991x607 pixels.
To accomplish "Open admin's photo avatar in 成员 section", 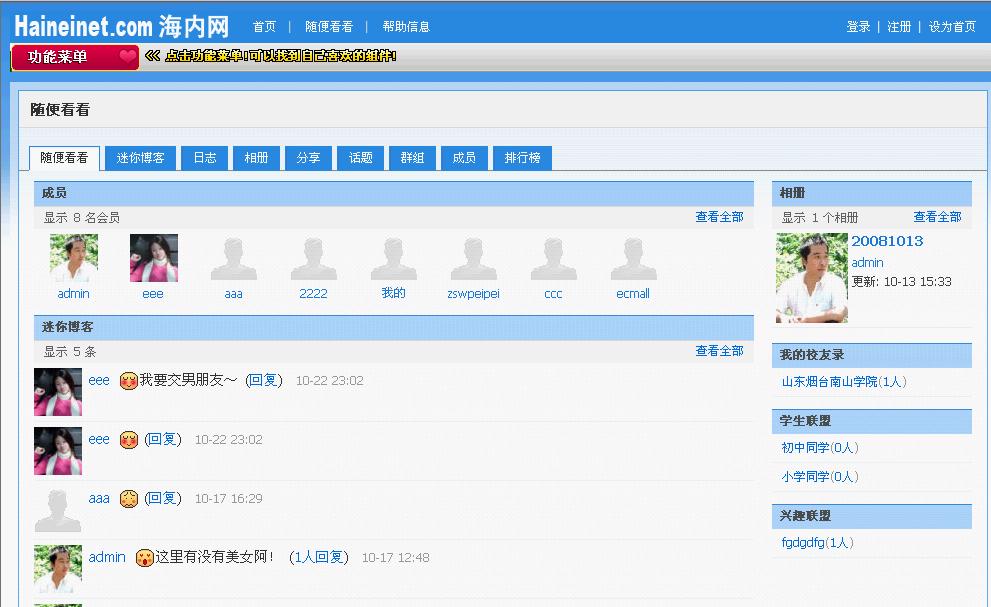I will tap(74, 258).
